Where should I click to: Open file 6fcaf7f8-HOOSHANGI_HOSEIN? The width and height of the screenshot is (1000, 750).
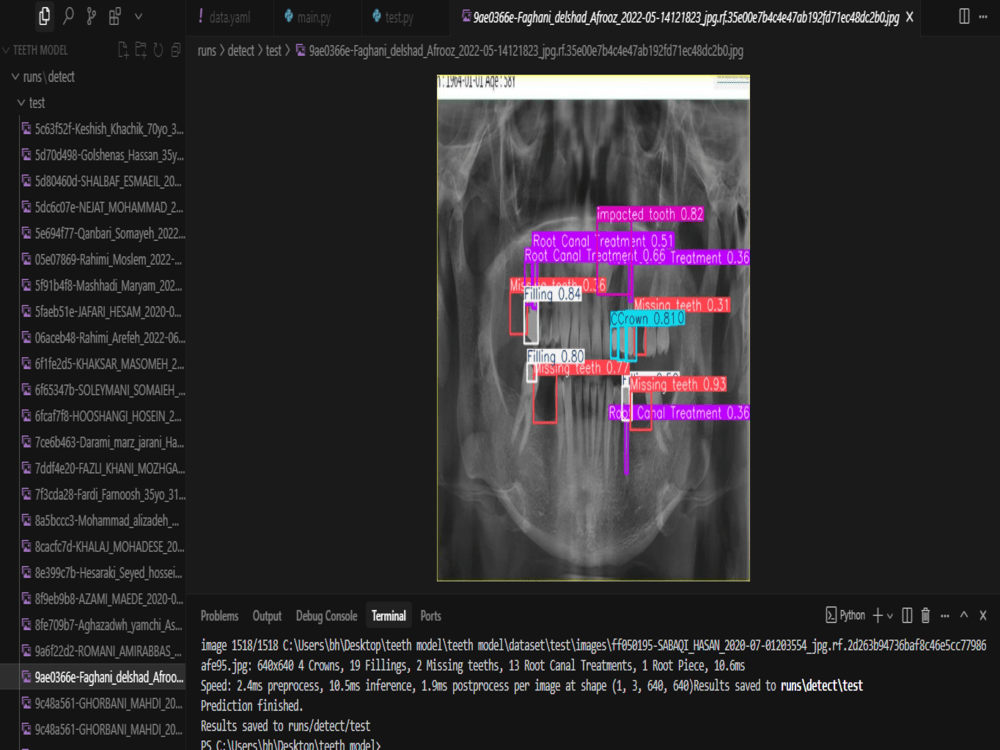(x=102, y=416)
